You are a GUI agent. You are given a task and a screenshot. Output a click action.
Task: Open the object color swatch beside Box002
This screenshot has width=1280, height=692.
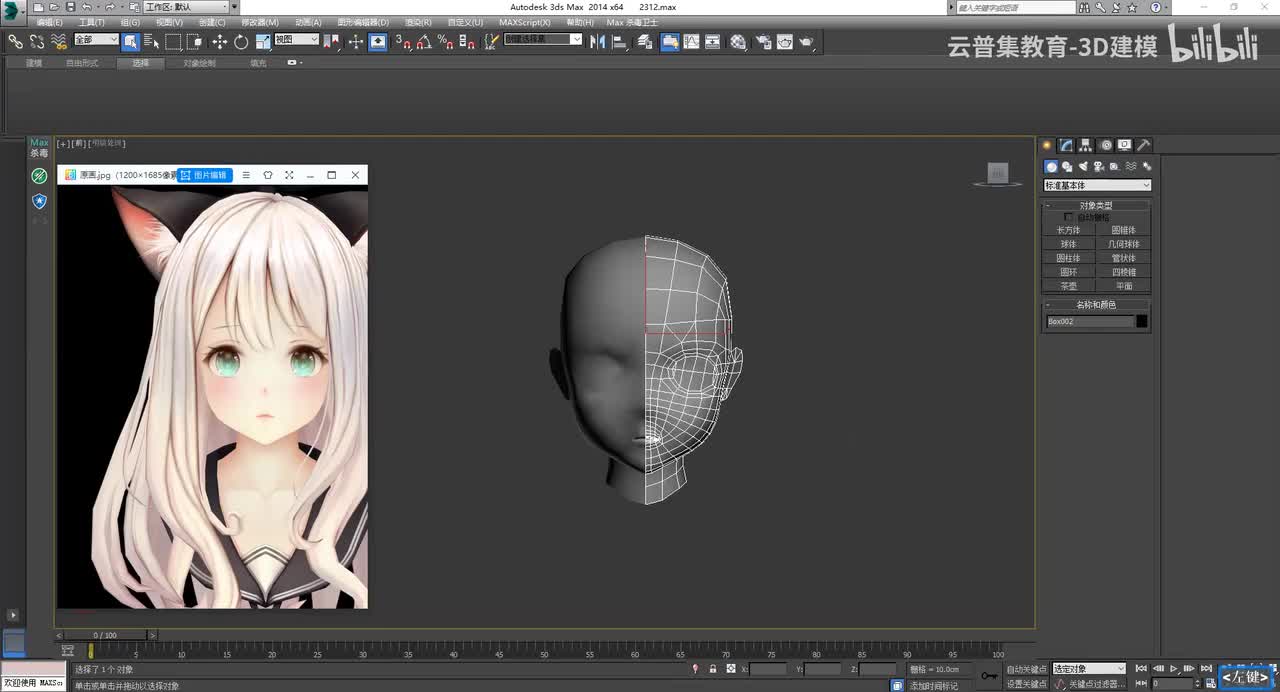[1142, 322]
